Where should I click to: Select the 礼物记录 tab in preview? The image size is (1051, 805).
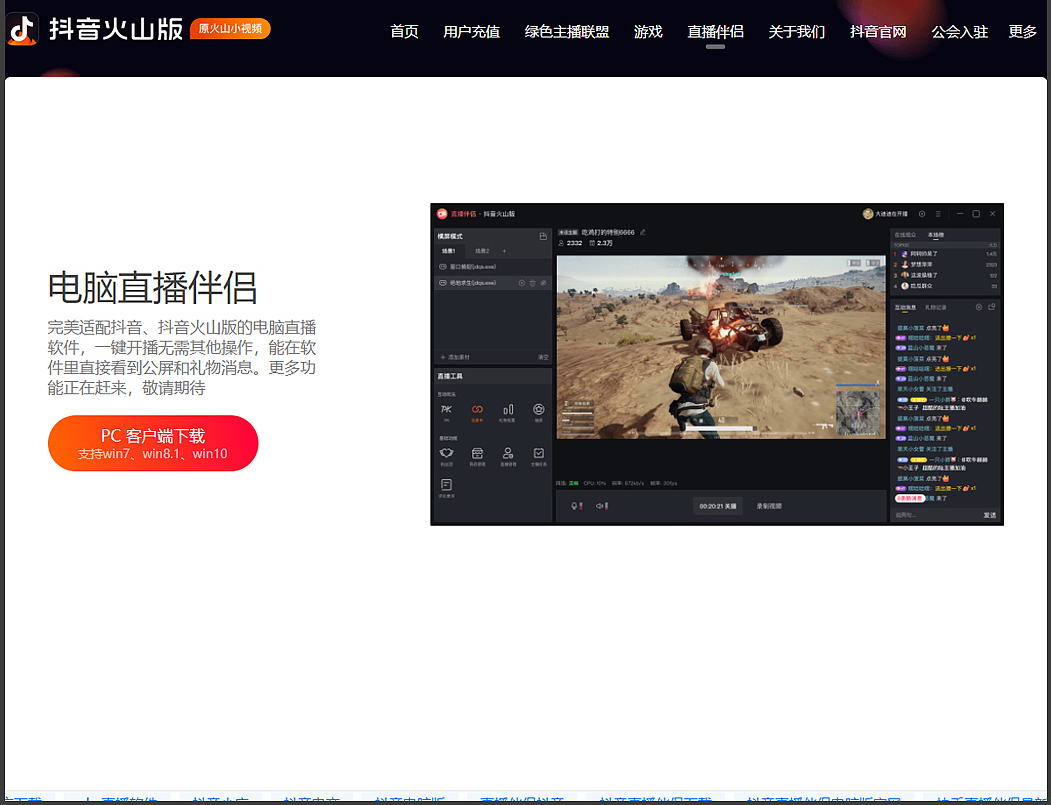[936, 307]
